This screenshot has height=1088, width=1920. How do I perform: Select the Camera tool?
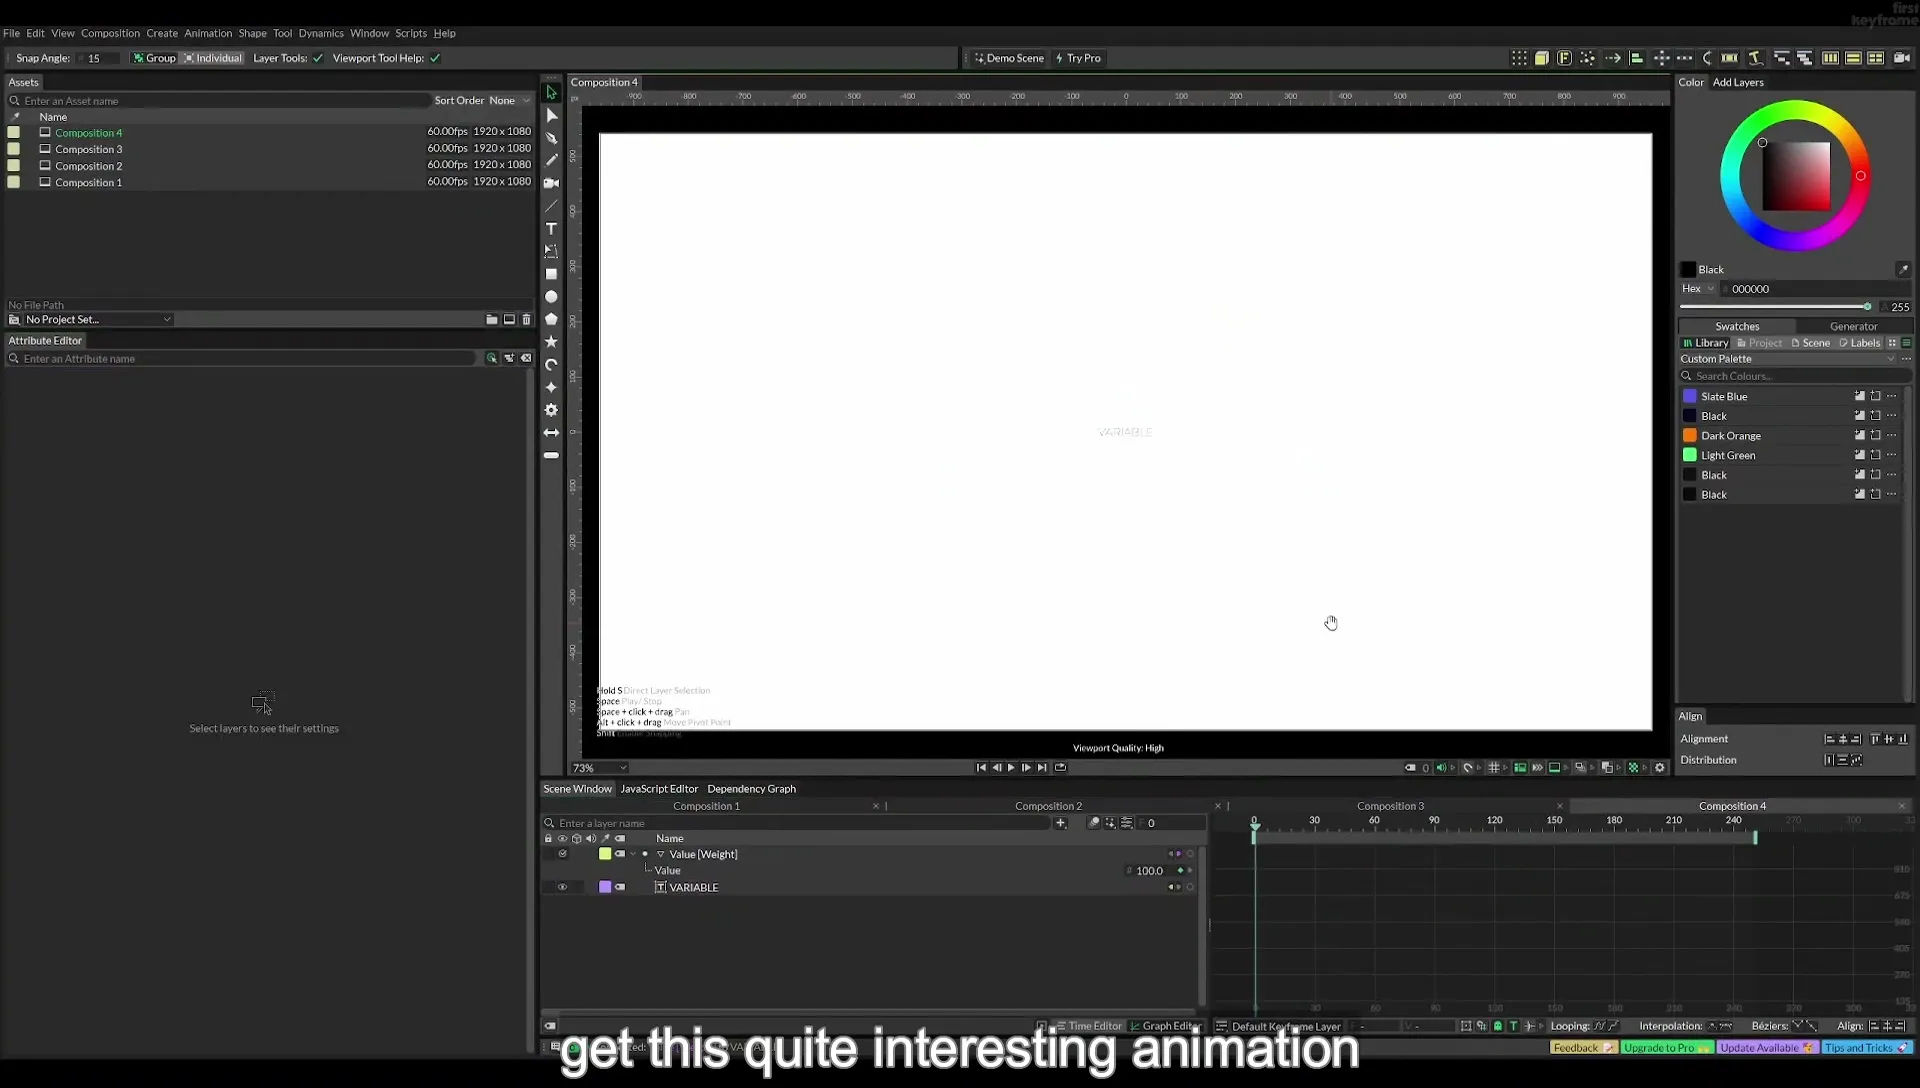coord(551,183)
